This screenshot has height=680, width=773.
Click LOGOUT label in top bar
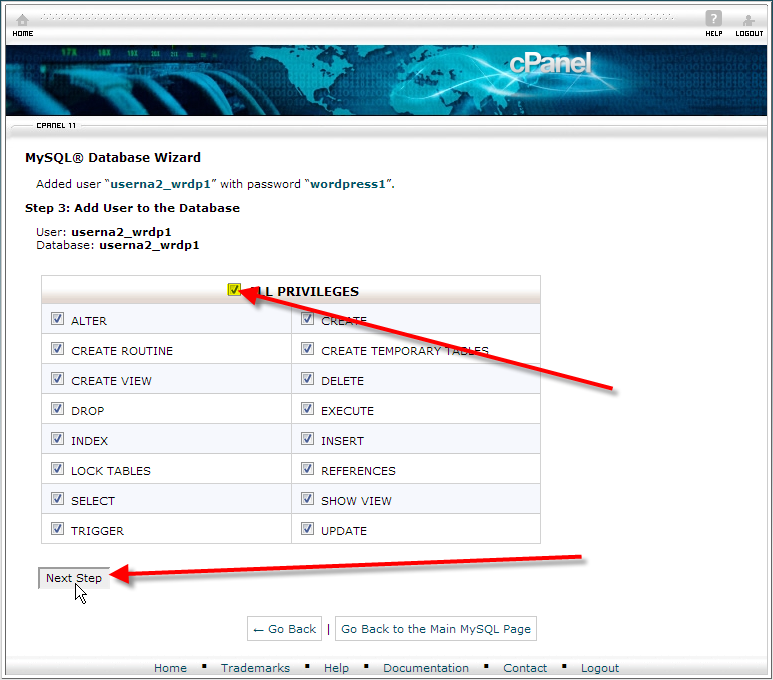pyautogui.click(x=749, y=34)
